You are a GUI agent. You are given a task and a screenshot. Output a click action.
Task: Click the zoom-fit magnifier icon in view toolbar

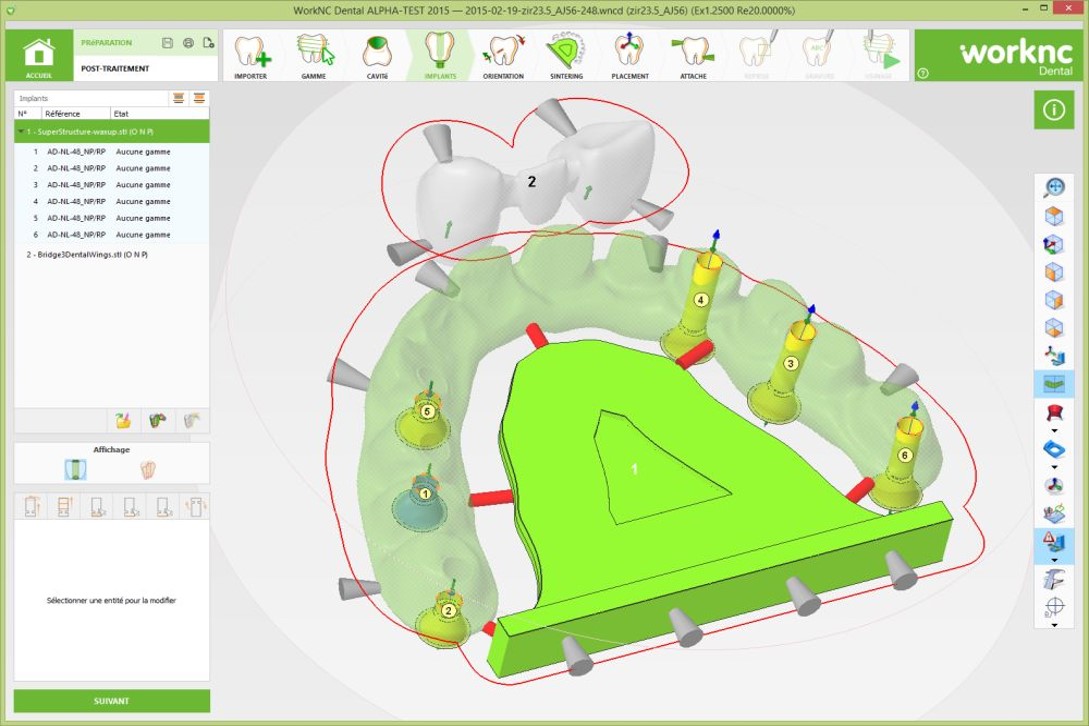click(1053, 187)
